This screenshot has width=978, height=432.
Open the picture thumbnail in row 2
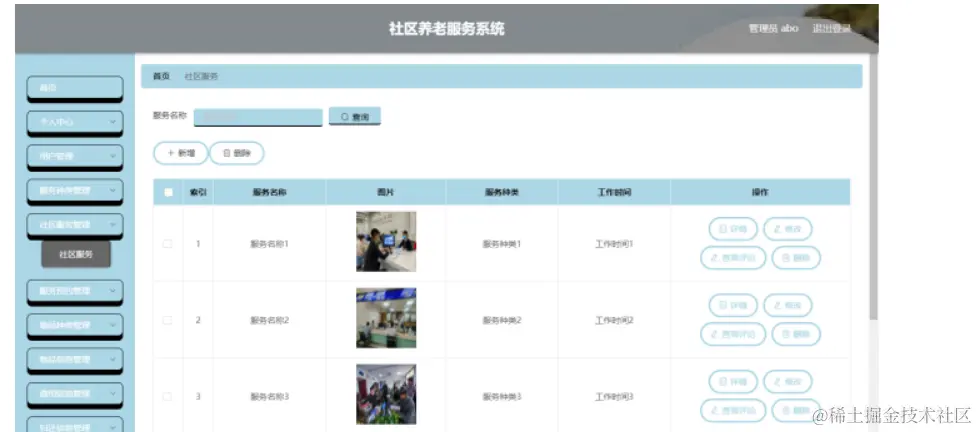(x=386, y=318)
